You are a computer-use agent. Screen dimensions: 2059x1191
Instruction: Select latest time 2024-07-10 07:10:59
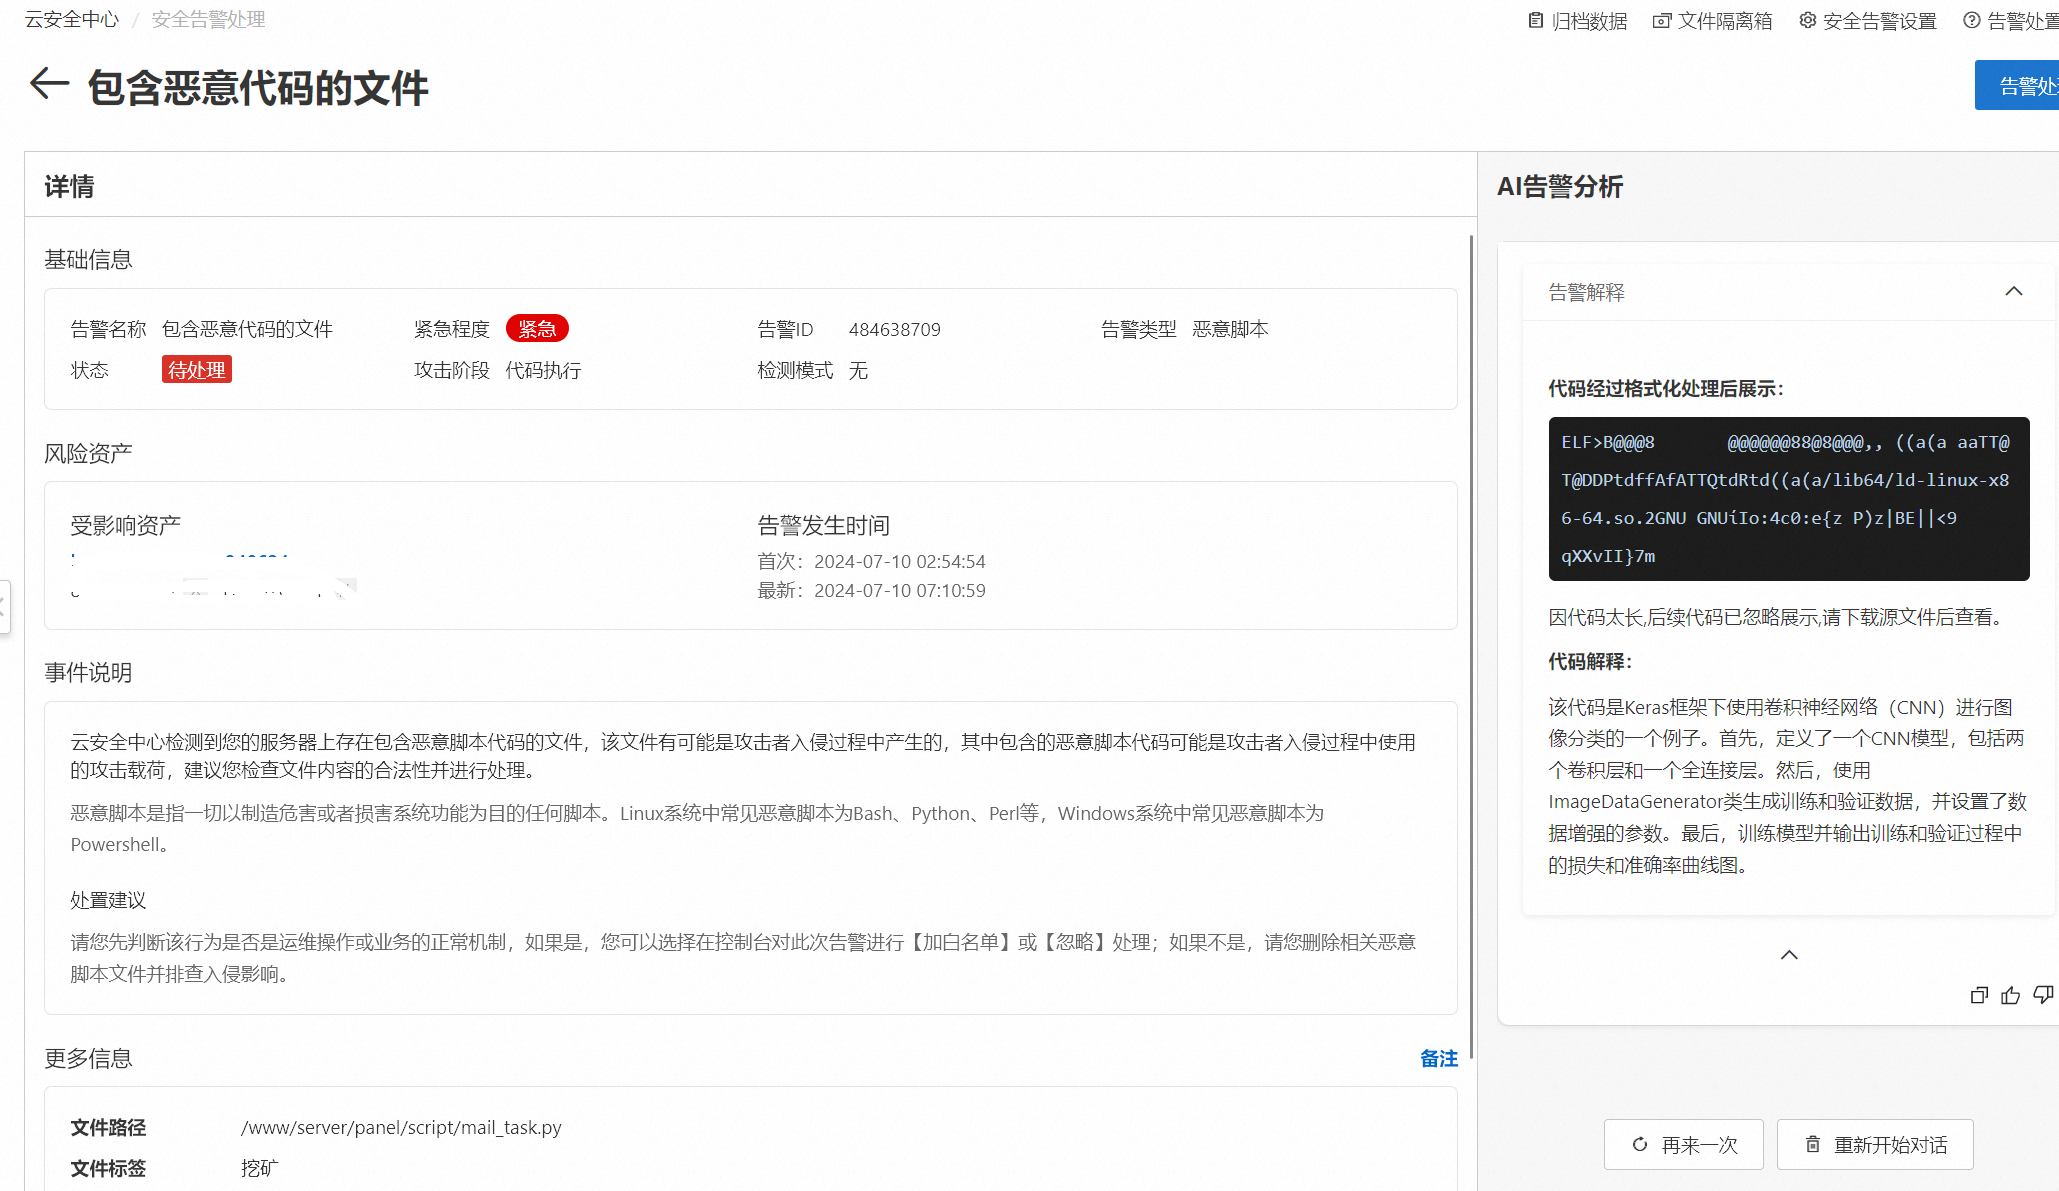(900, 590)
